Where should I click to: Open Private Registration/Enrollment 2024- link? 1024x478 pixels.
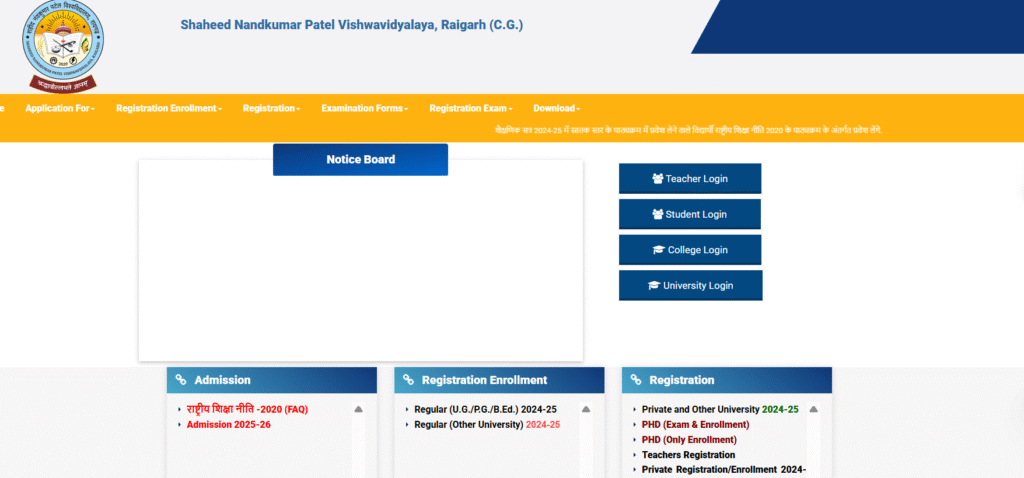pos(724,470)
